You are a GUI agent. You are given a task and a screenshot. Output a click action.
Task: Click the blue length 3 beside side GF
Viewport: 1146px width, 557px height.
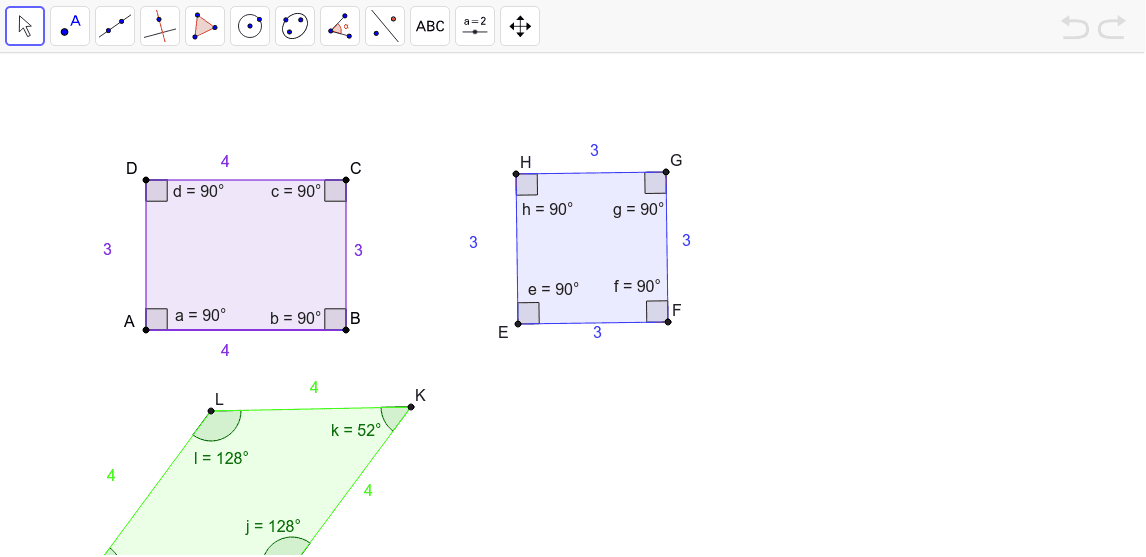pyautogui.click(x=686, y=240)
